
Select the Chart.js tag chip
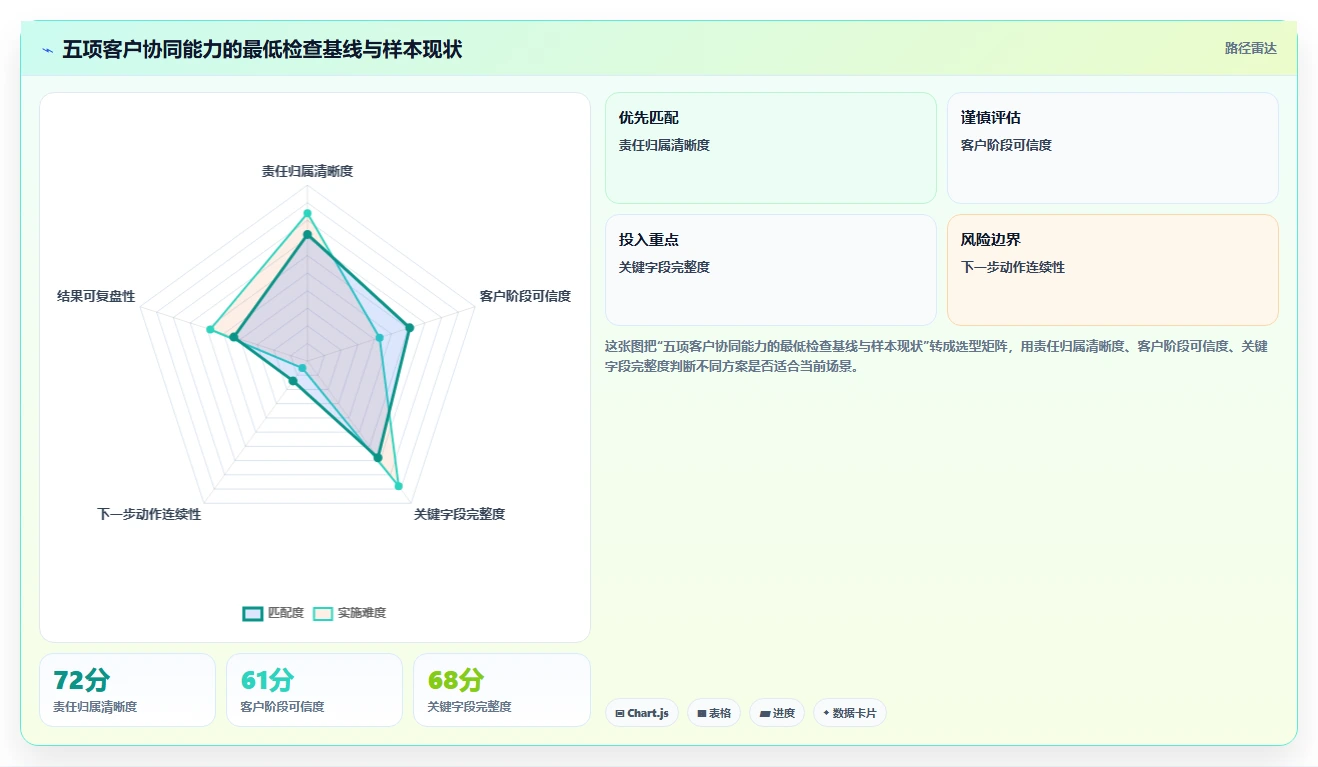(642, 713)
